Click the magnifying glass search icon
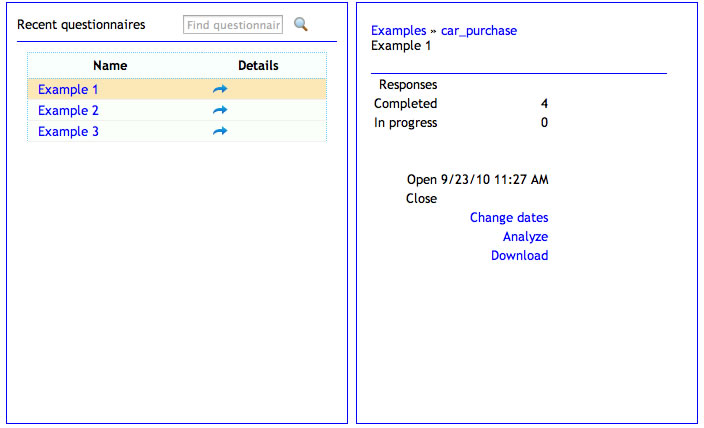The height and width of the screenshot is (428, 704). [300, 24]
